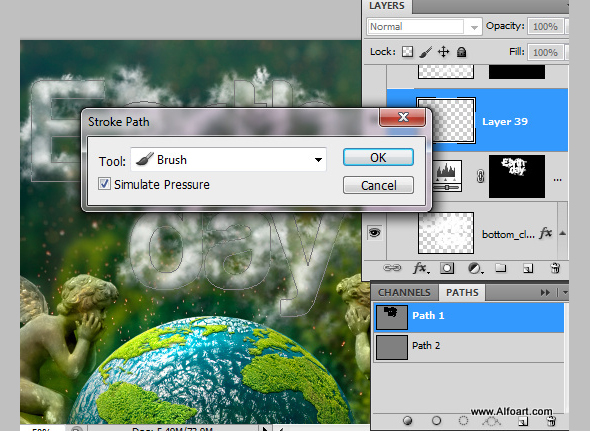The width and height of the screenshot is (590, 431).
Task: Click Create new layer icon in Layers panel
Action: [x=528, y=268]
